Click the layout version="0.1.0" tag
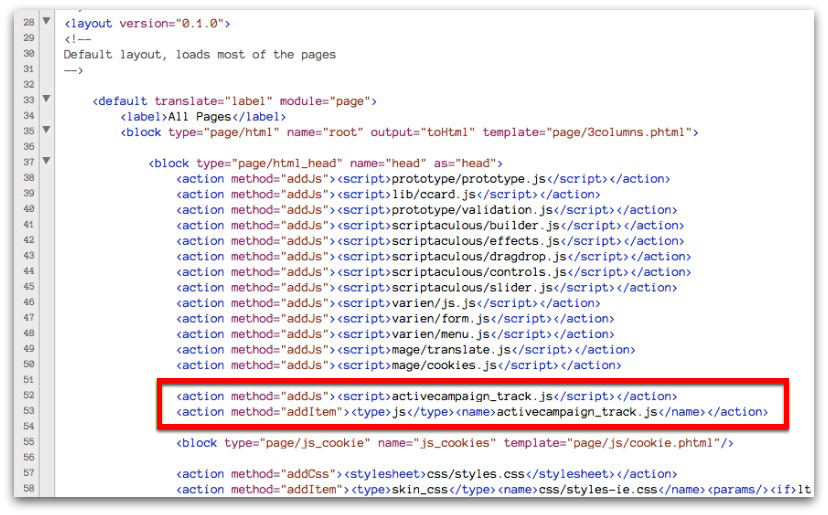The image size is (828, 515). (147, 24)
